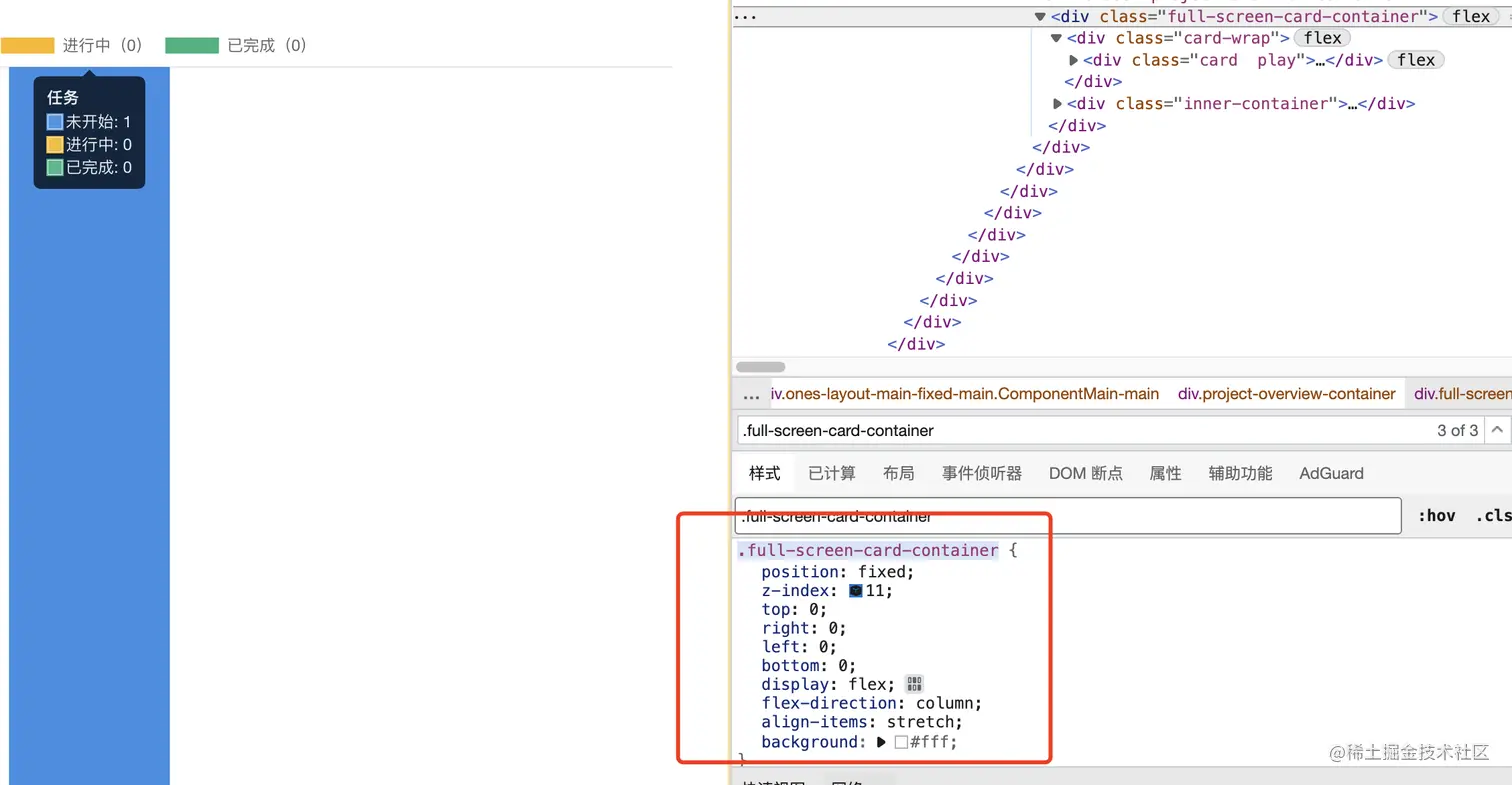Open the 布局 layout tab
Image resolution: width=1512 pixels, height=785 pixels.
point(898,473)
